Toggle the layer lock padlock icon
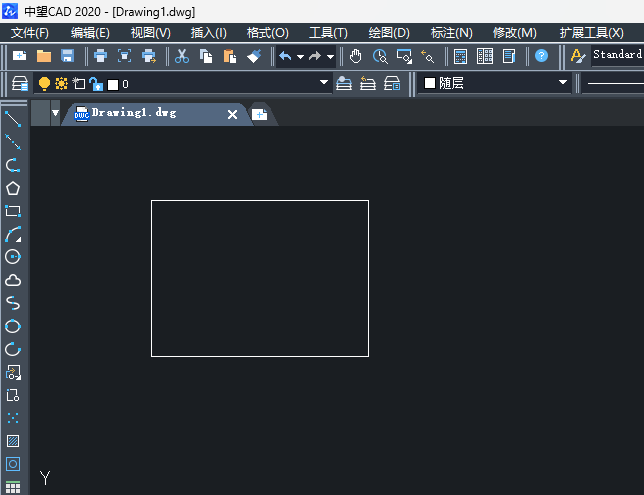The width and height of the screenshot is (644, 495). pos(96,84)
